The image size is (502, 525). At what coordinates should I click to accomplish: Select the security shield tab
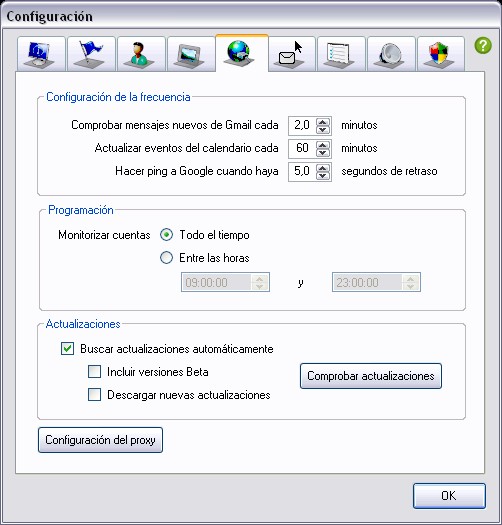441,54
